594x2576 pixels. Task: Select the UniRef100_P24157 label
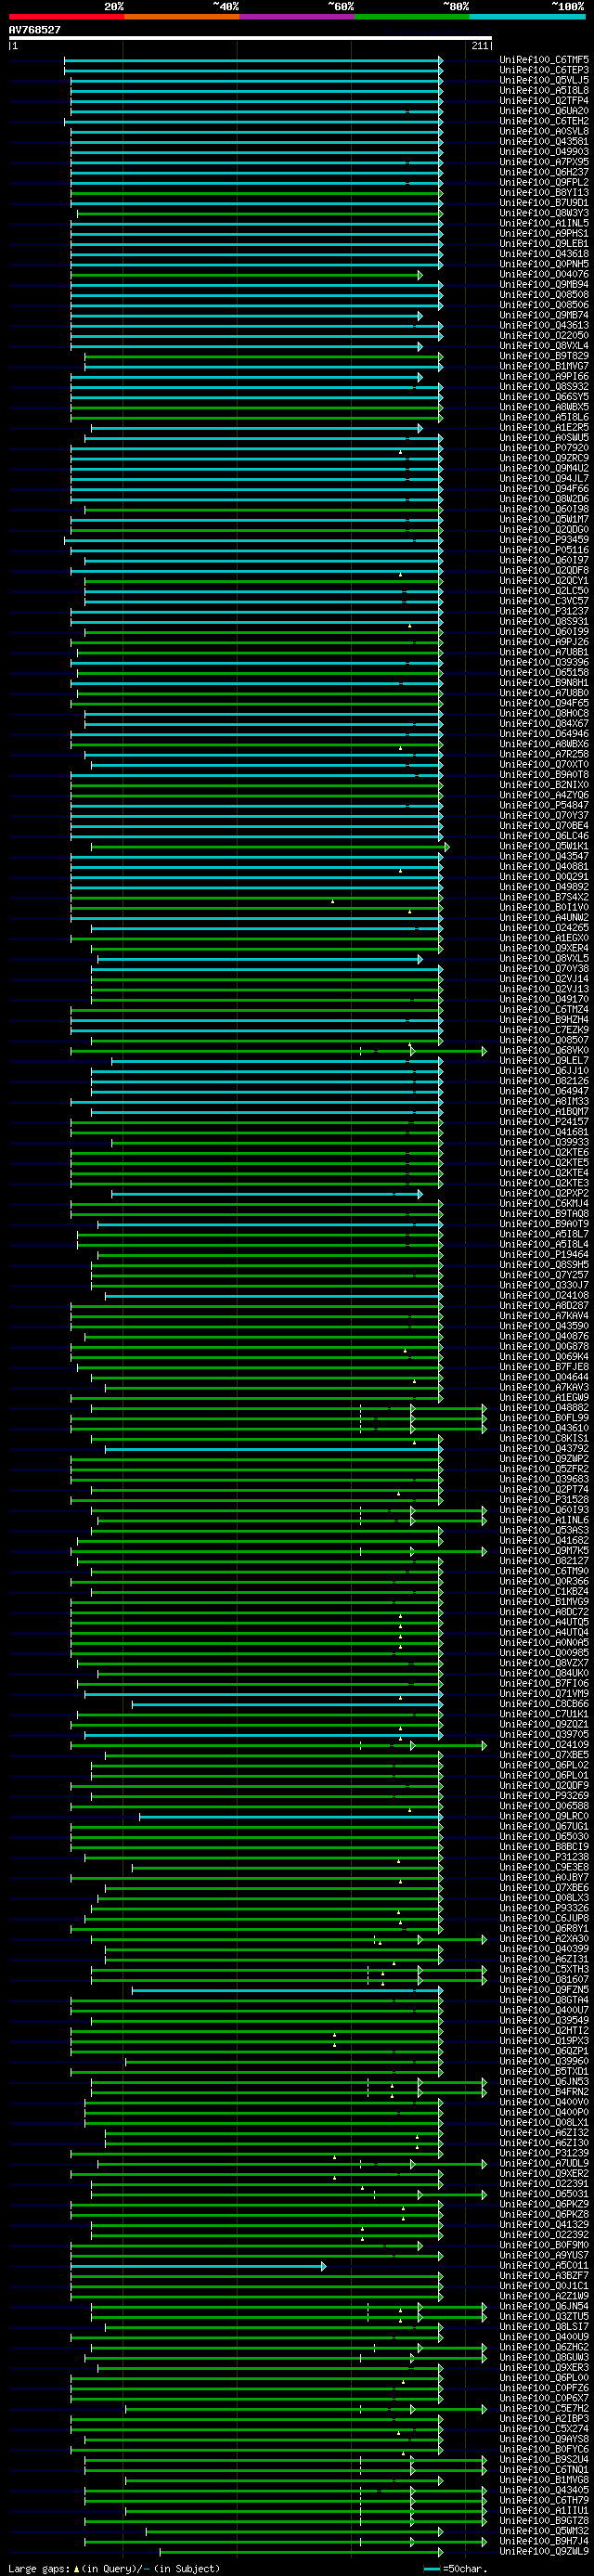544,1121
